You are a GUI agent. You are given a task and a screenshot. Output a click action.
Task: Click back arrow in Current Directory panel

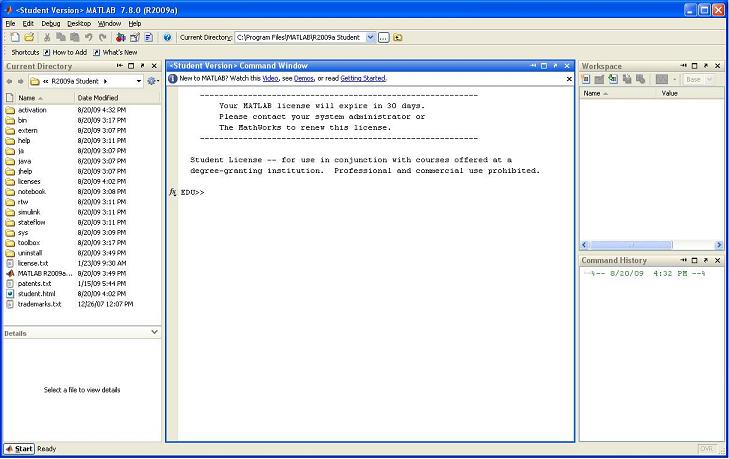[x=9, y=81]
